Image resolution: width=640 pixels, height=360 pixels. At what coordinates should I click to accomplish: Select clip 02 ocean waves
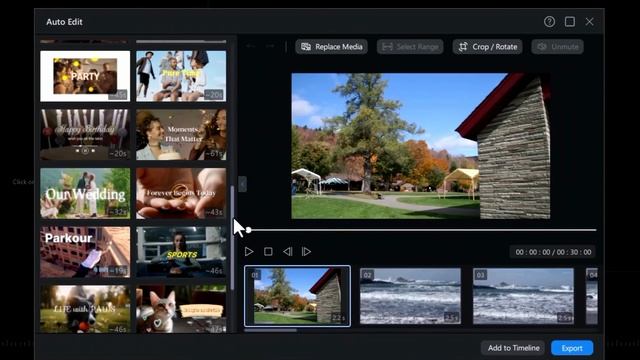(x=410, y=296)
